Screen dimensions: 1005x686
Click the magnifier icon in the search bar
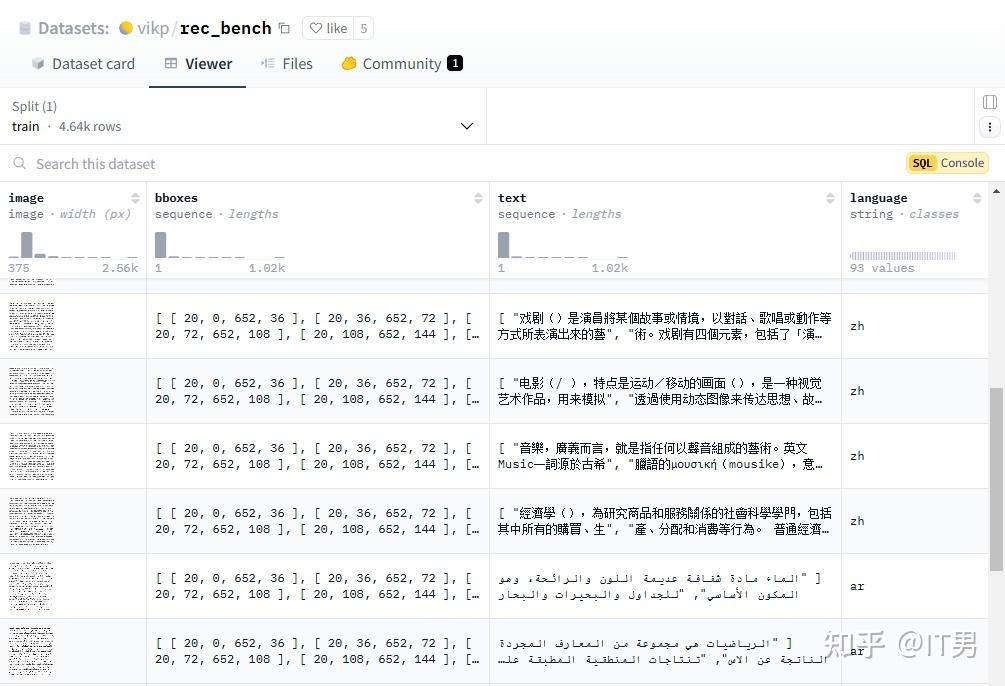click(20, 164)
